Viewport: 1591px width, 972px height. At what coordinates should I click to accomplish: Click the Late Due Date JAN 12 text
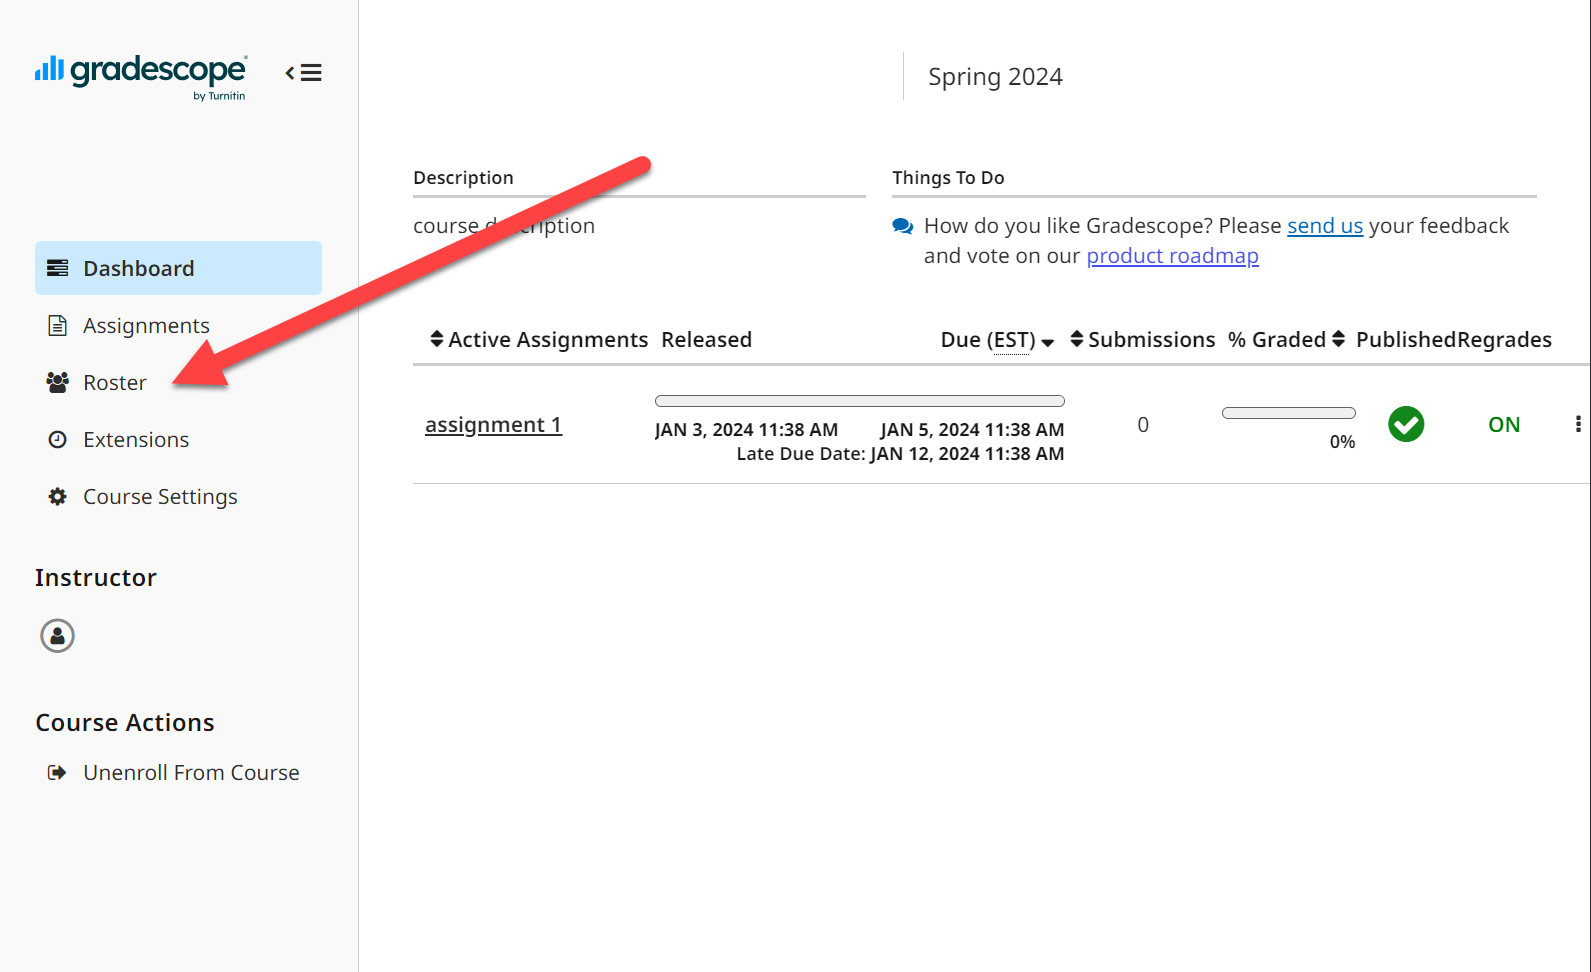900,454
